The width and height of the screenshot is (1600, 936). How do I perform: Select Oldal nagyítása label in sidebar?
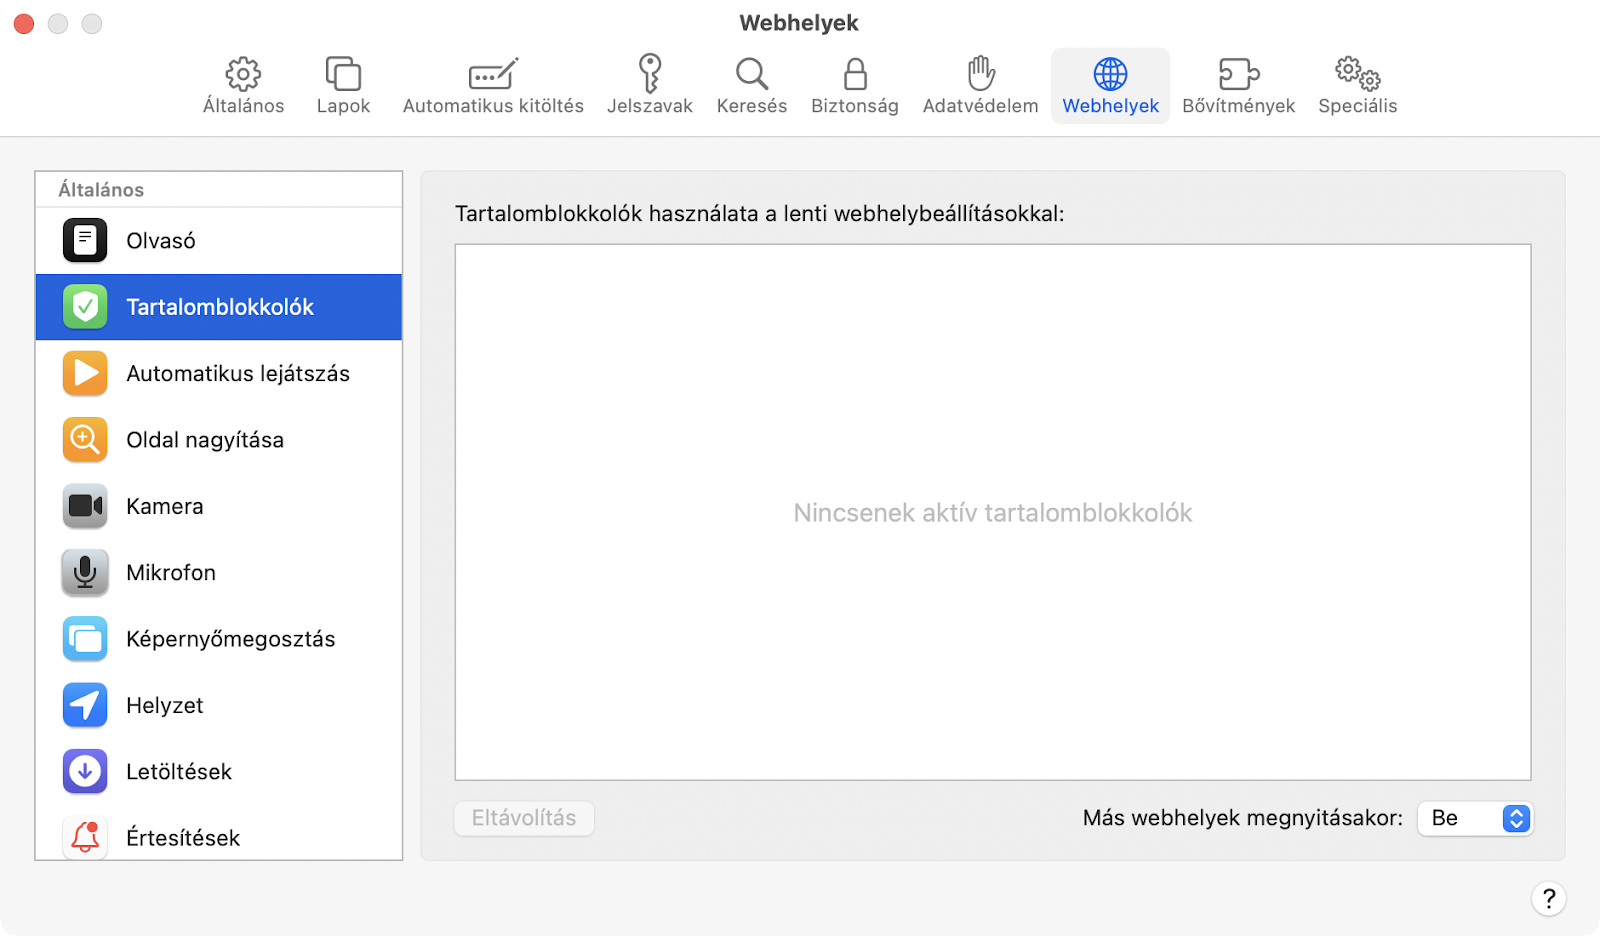click(205, 440)
